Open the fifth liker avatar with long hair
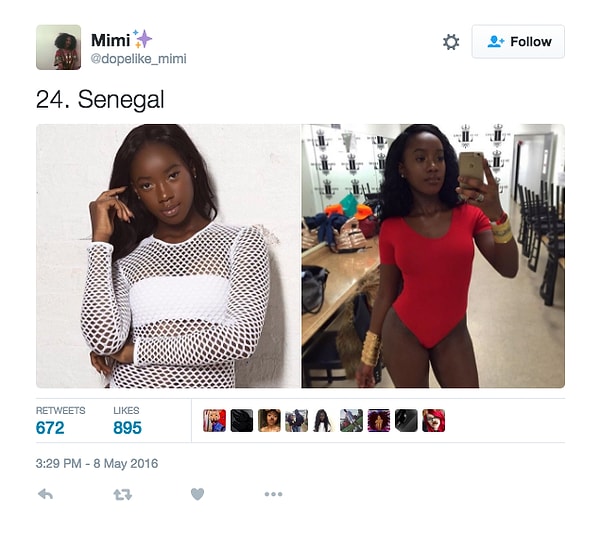Image resolution: width=600 pixels, height=533 pixels. click(x=324, y=421)
